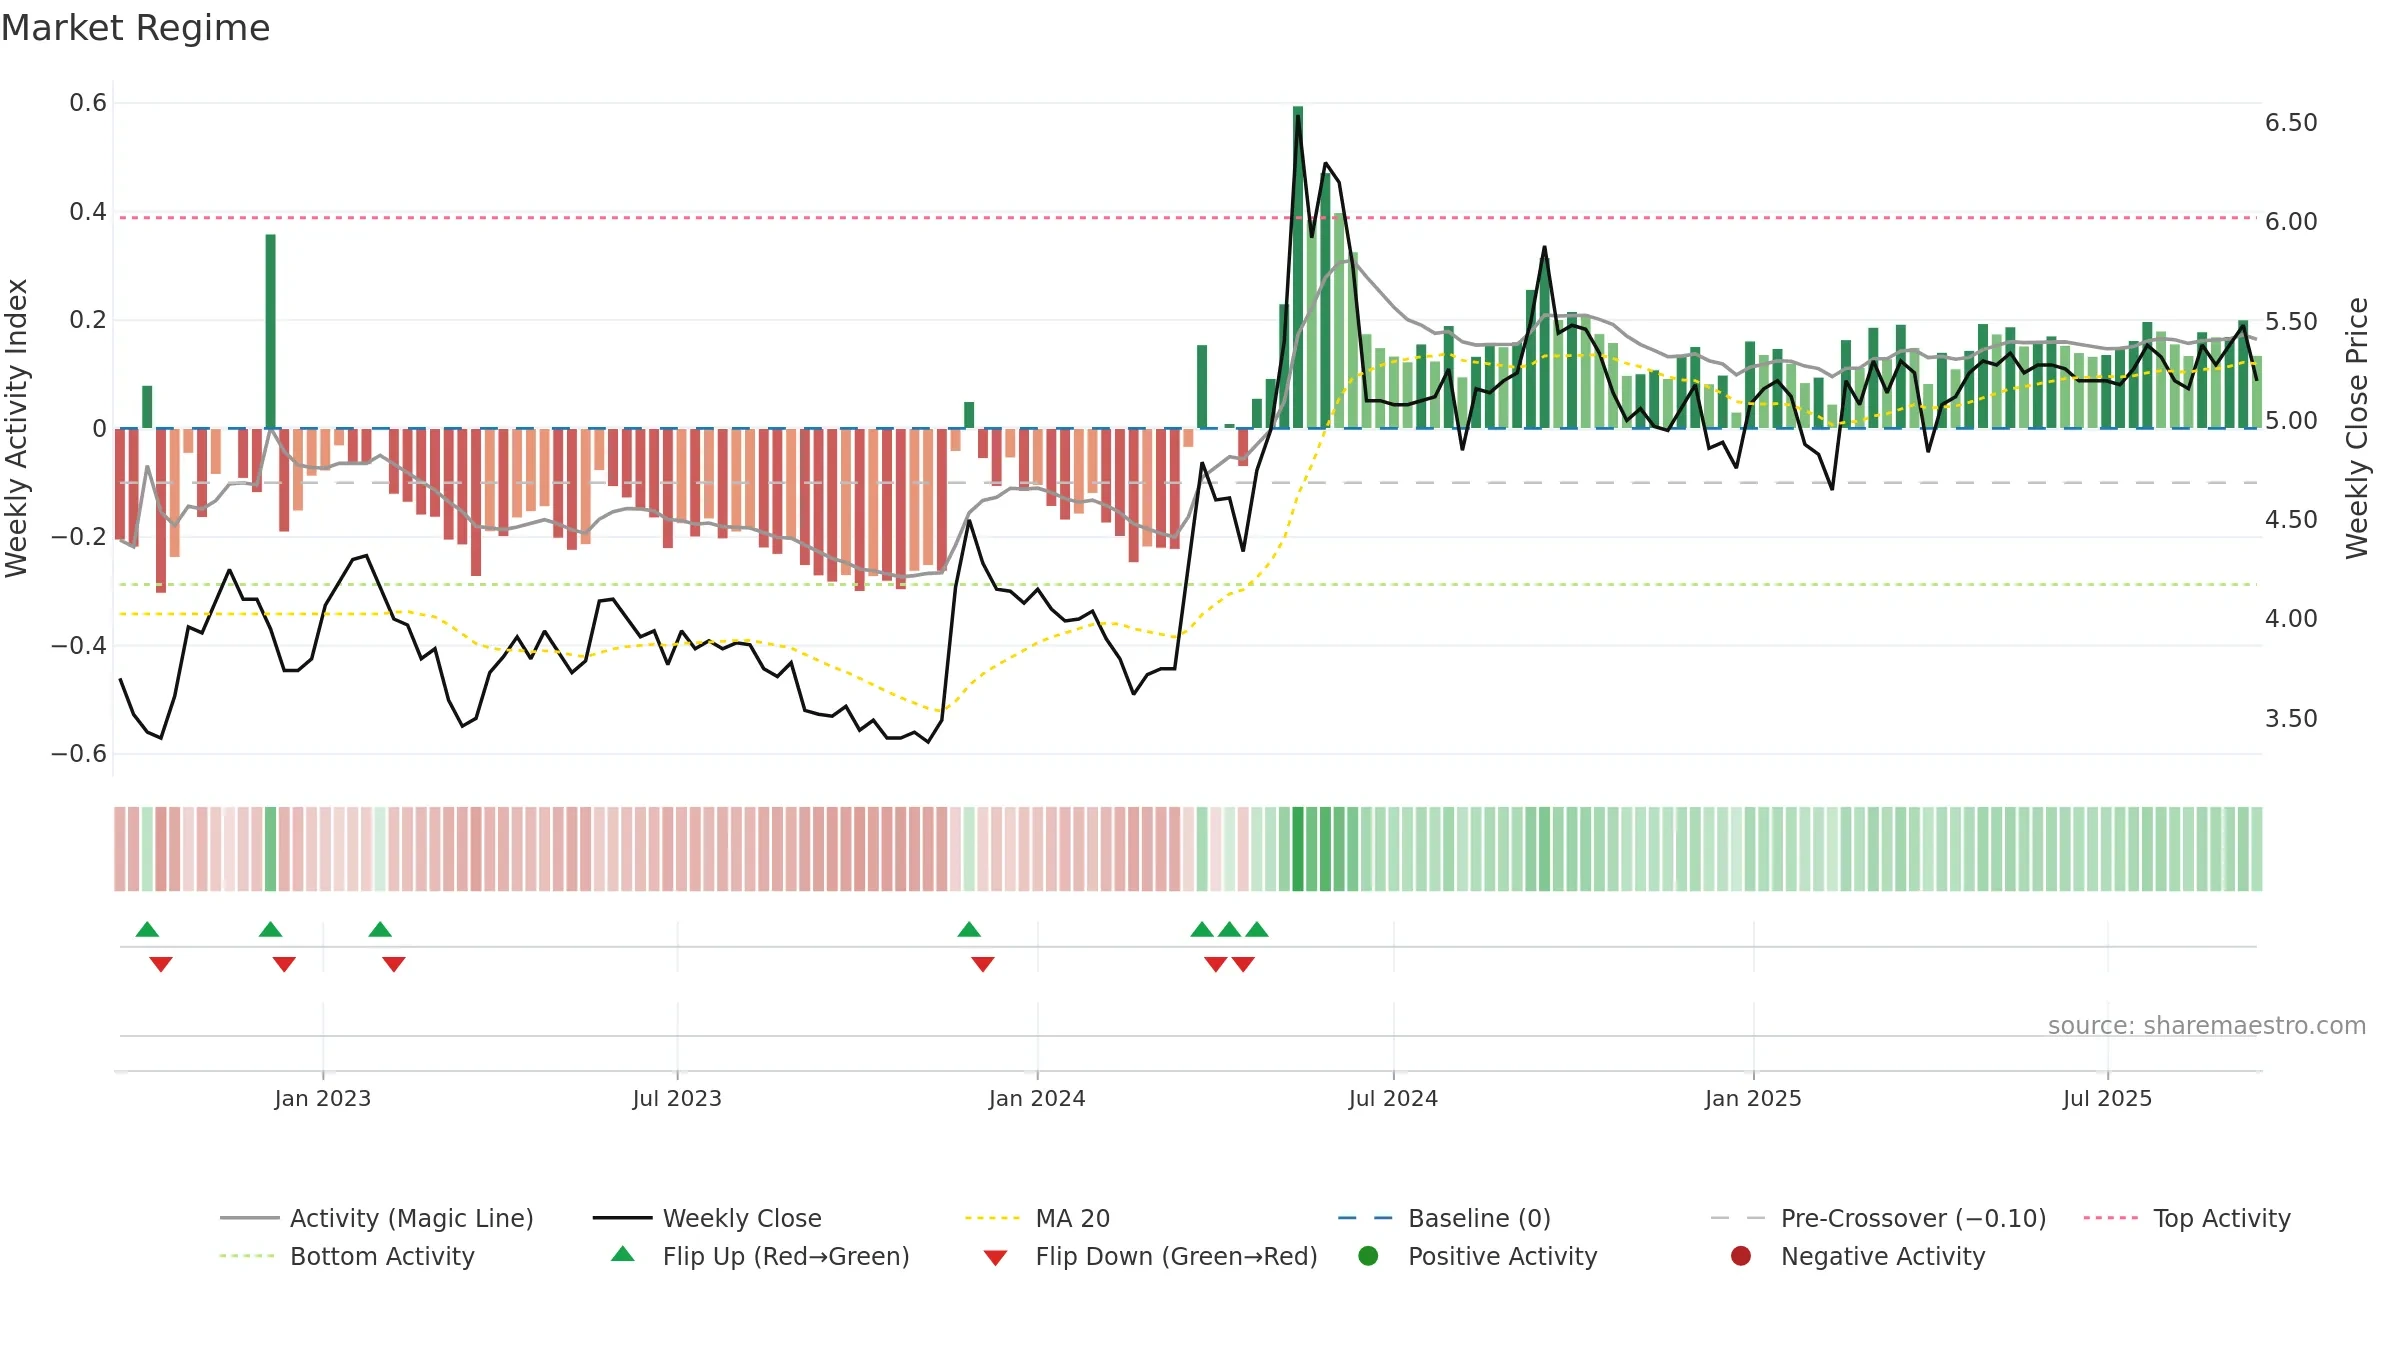Click the 0.6 activity axis tick label

click(x=88, y=103)
